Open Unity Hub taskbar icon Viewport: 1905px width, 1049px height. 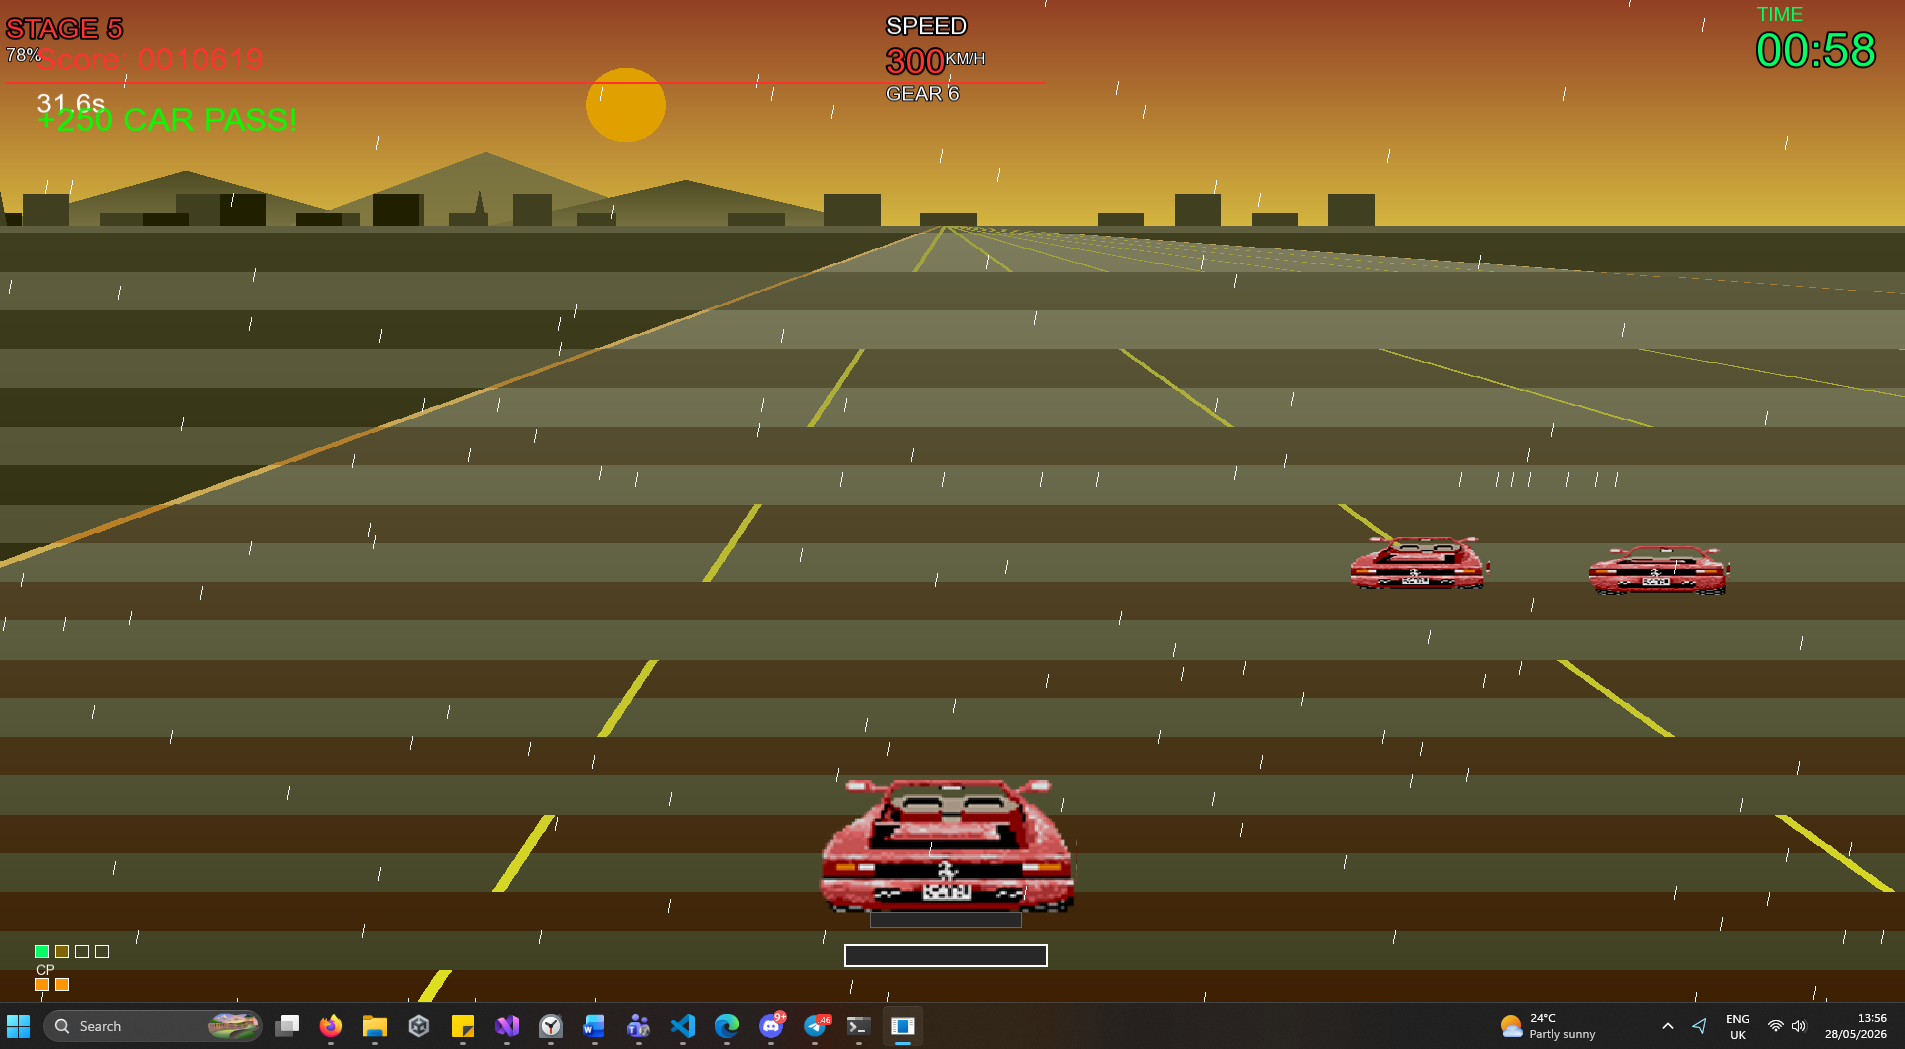(419, 1026)
